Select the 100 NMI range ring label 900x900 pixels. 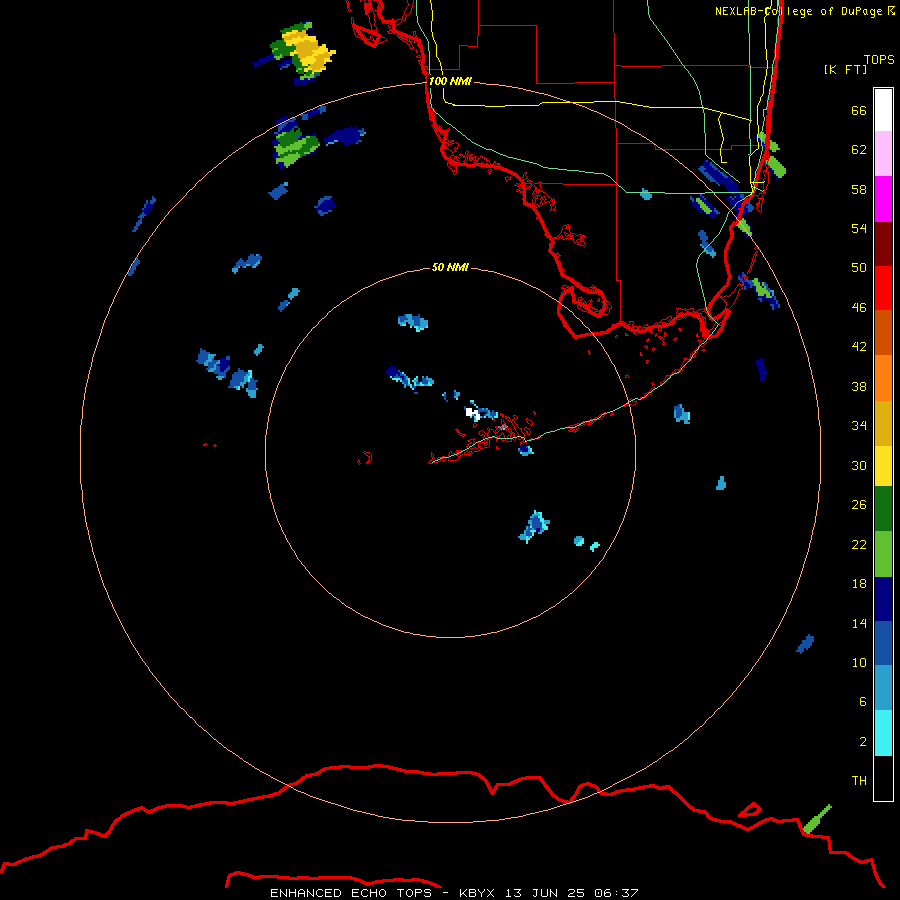coord(450,82)
